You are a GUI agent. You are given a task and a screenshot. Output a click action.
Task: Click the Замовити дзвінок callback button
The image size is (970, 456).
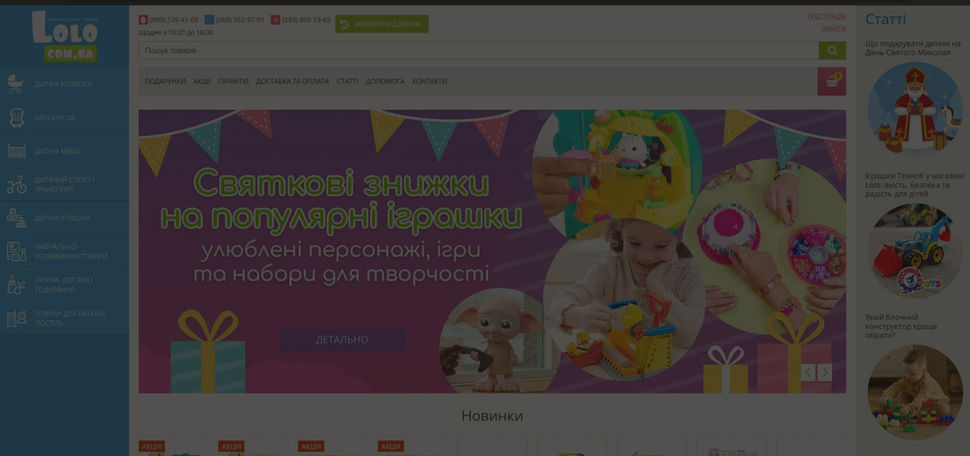pyautogui.click(x=381, y=24)
